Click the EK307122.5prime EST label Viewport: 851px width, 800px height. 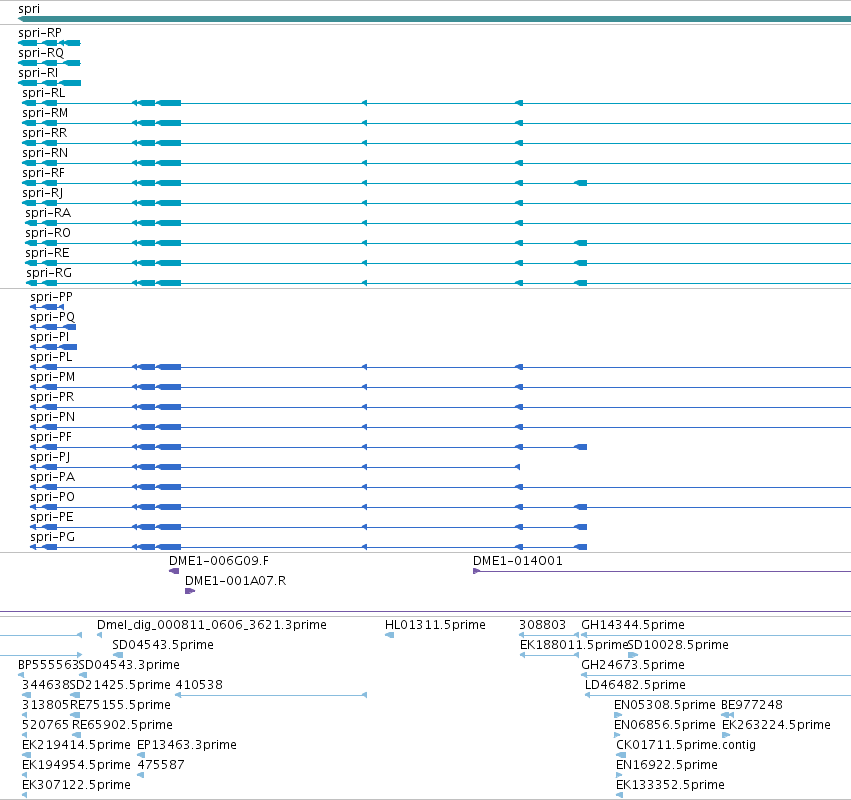click(77, 785)
